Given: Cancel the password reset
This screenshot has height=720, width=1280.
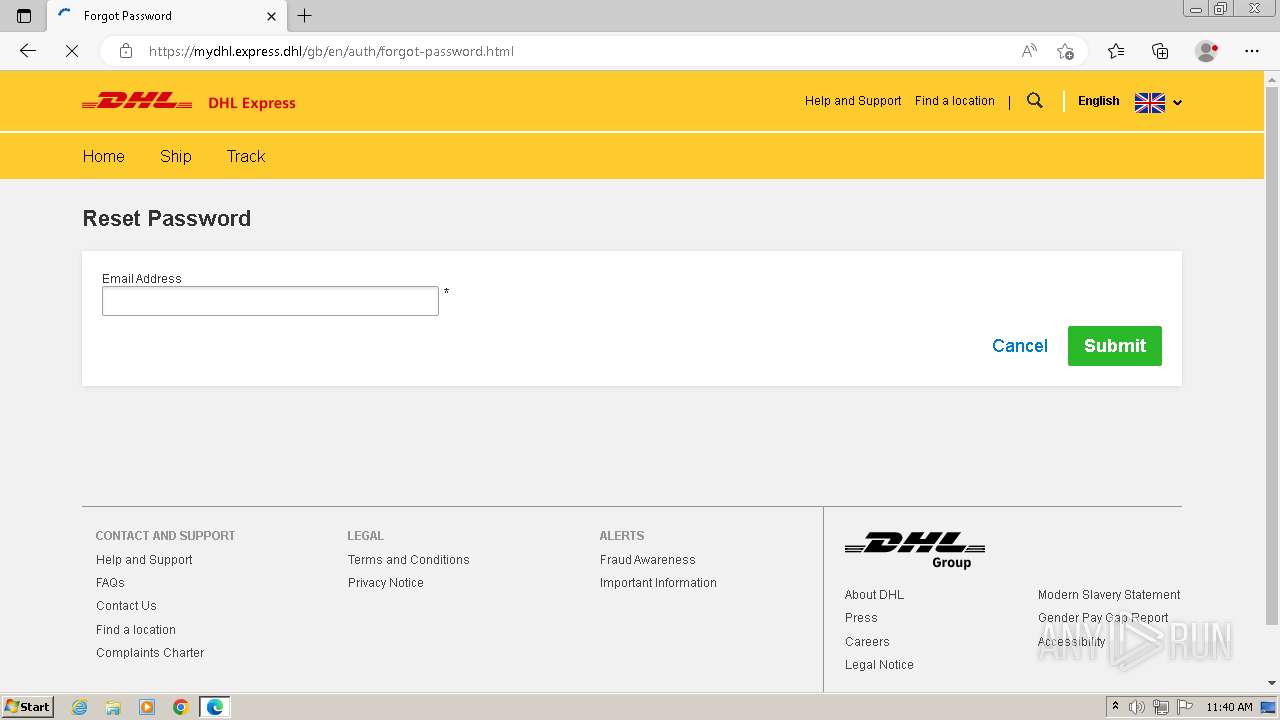Looking at the screenshot, I should (x=1020, y=346).
